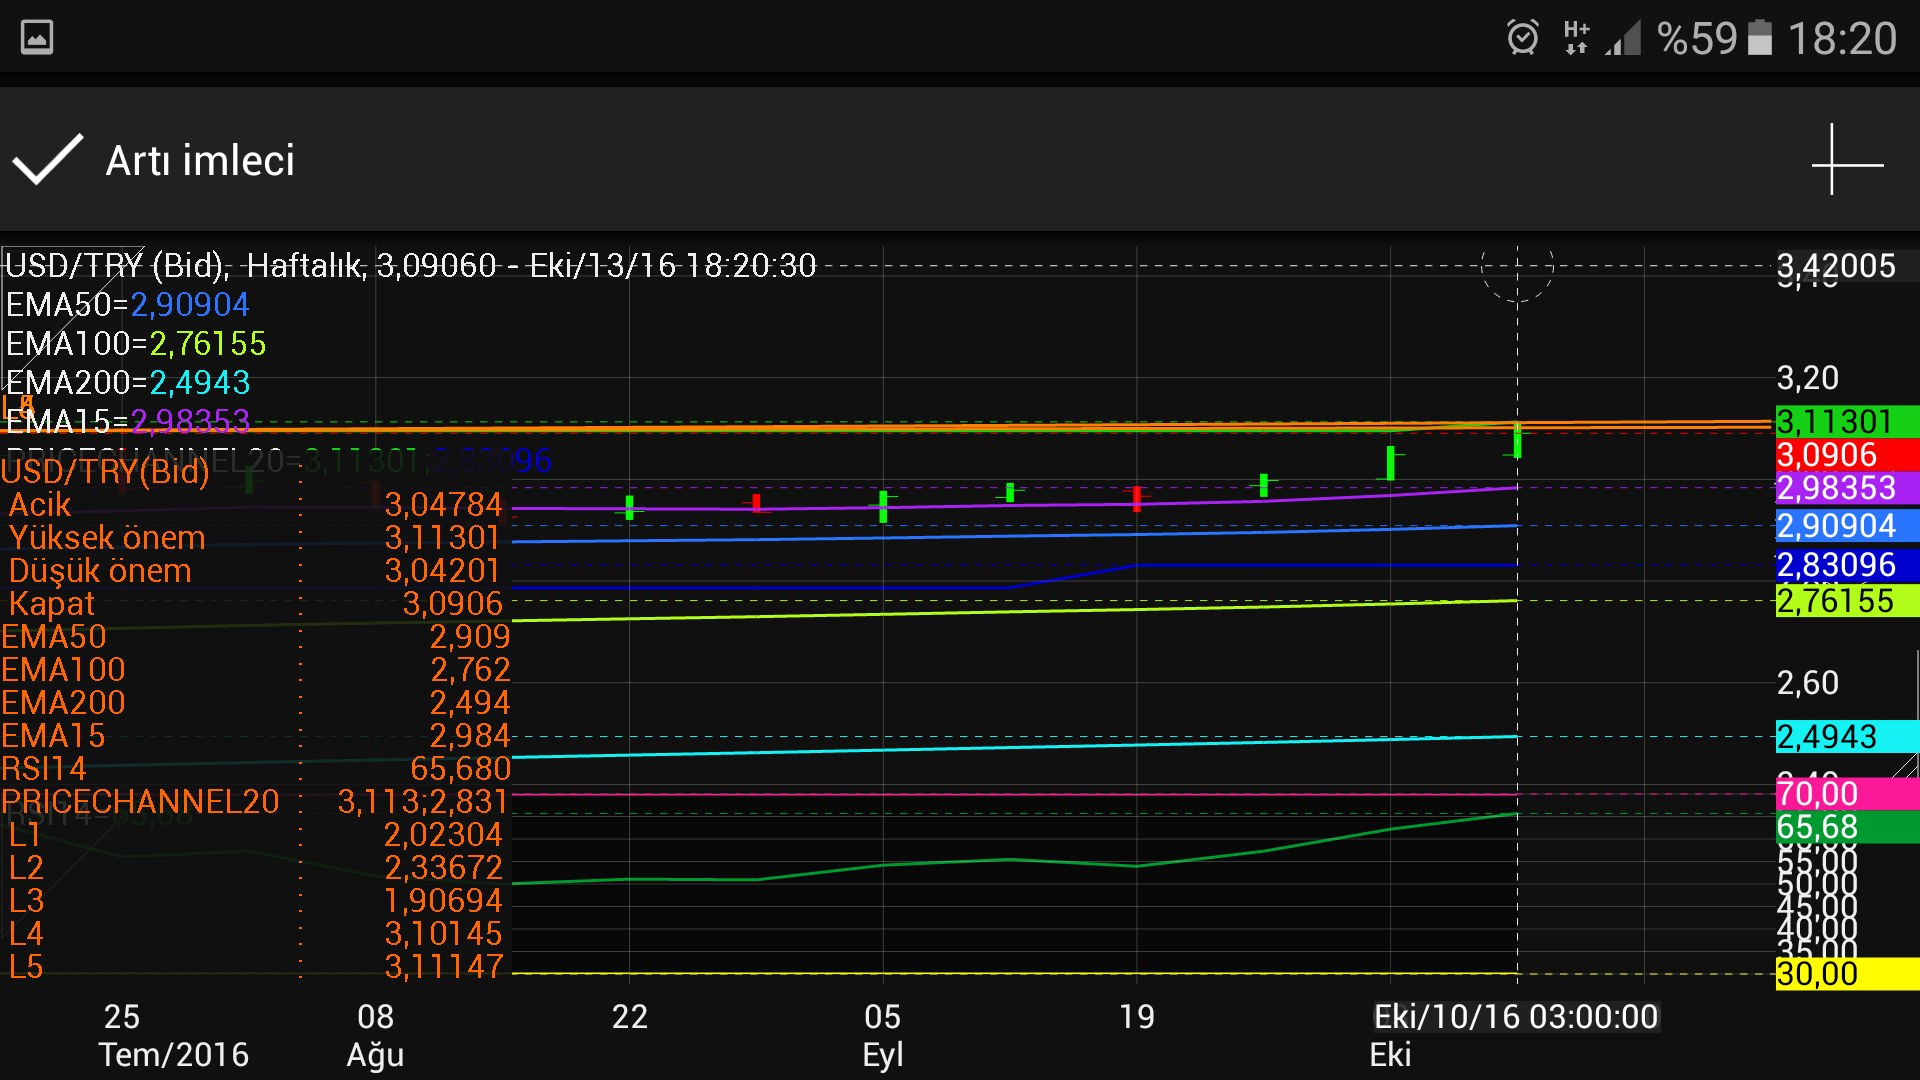Tap the picture notification icon in status bar
The width and height of the screenshot is (1920, 1080).
[37, 38]
